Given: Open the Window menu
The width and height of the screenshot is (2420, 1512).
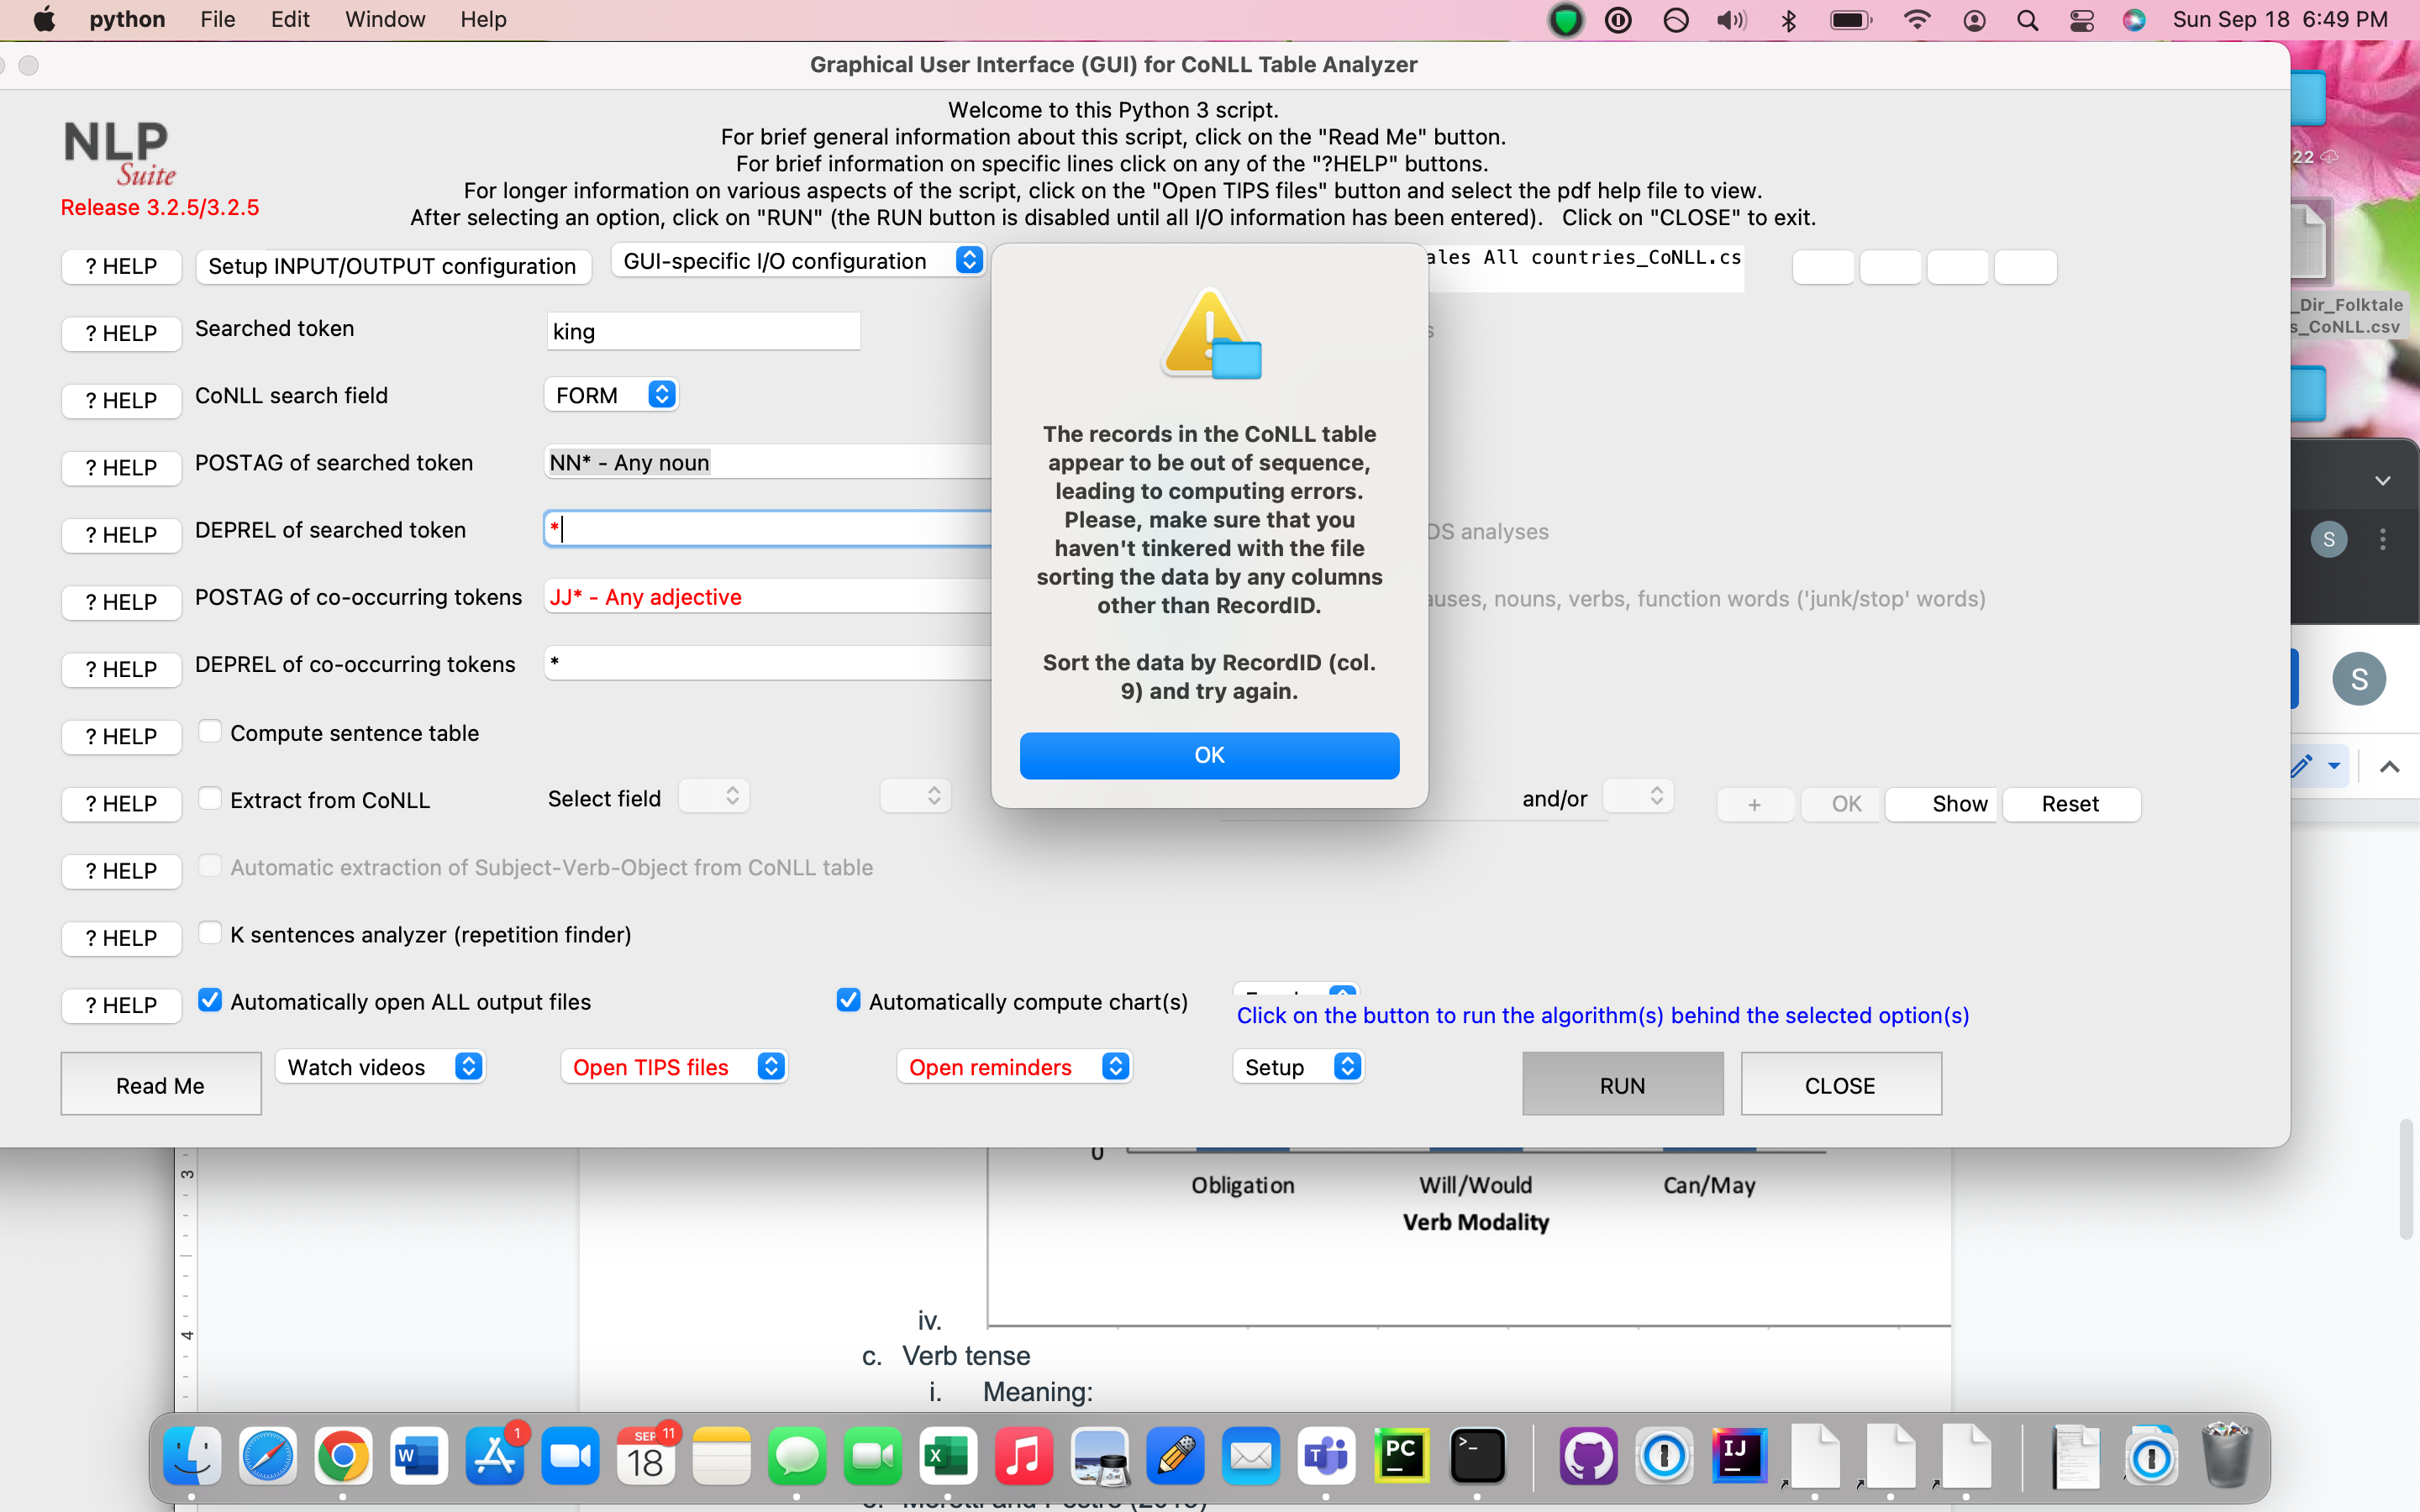Looking at the screenshot, I should coord(384,19).
